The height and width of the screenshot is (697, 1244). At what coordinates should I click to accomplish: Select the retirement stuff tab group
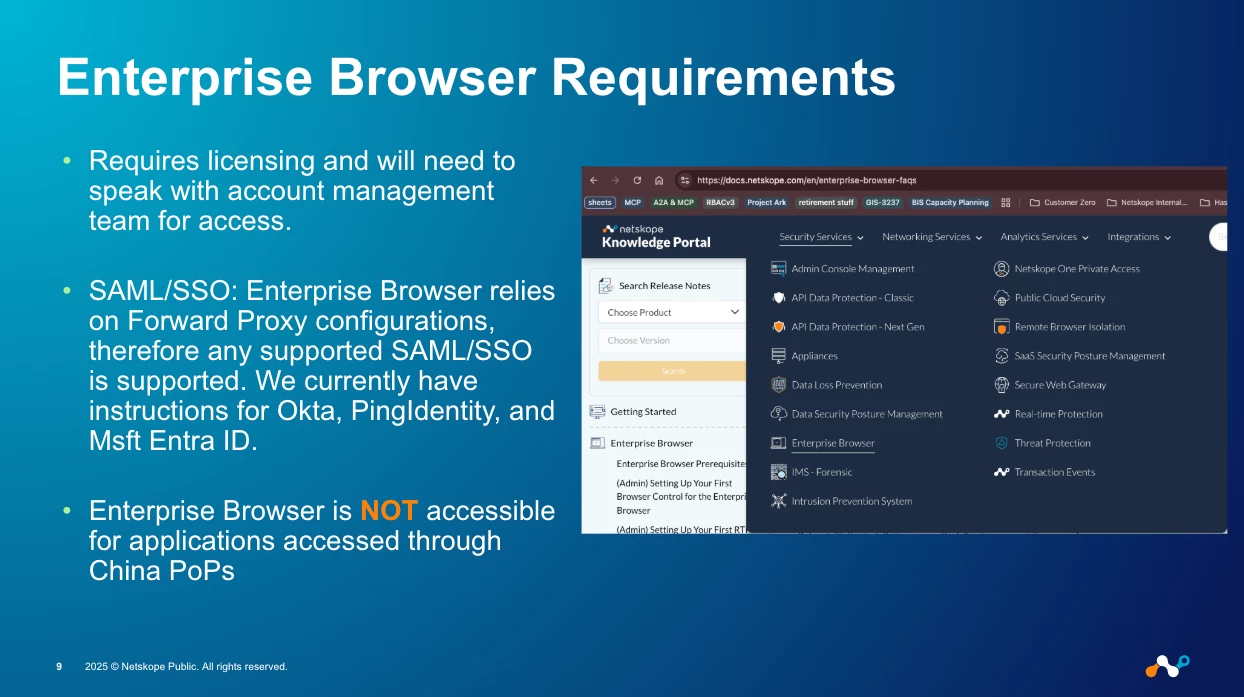click(x=826, y=202)
